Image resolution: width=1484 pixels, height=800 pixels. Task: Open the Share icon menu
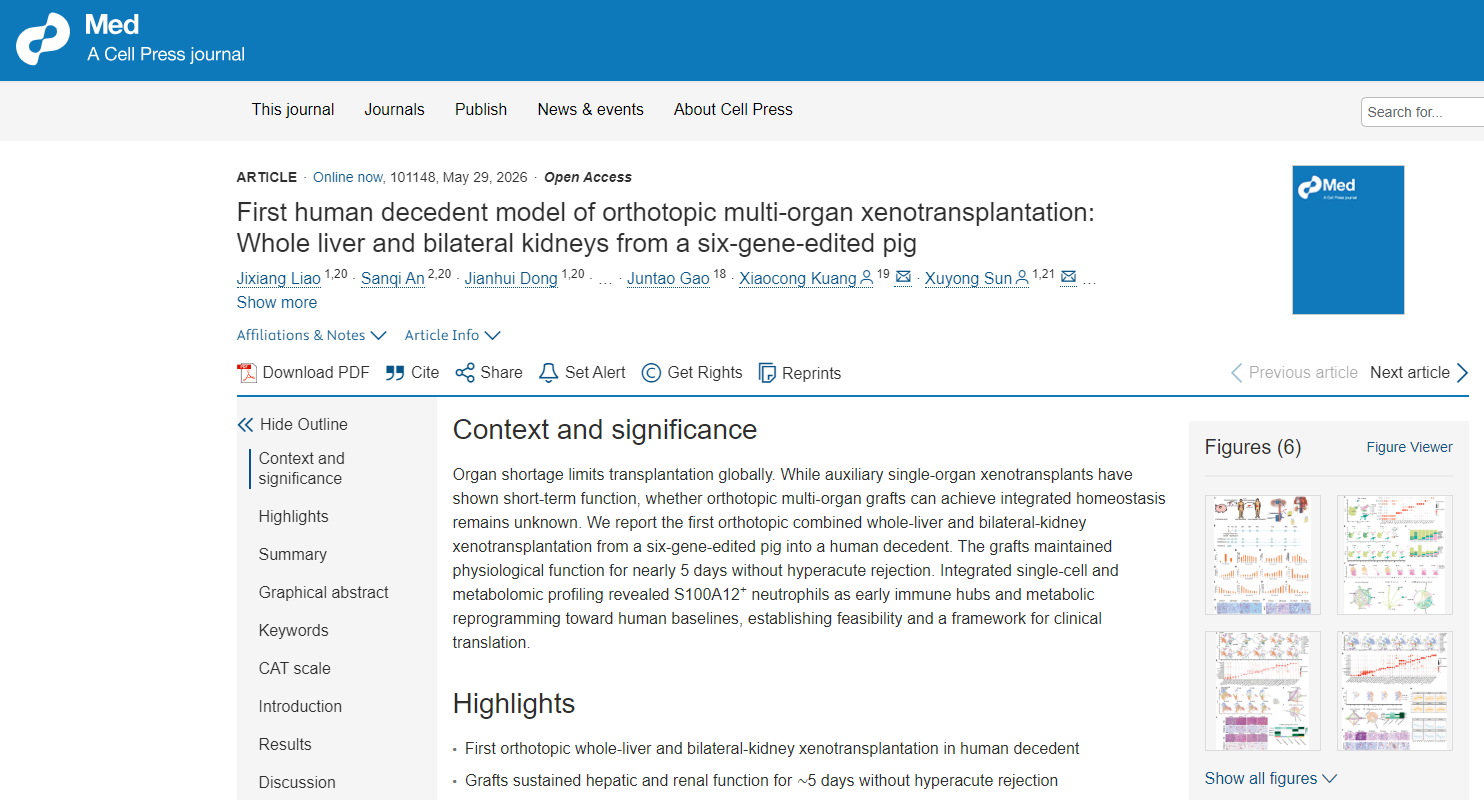pos(465,373)
